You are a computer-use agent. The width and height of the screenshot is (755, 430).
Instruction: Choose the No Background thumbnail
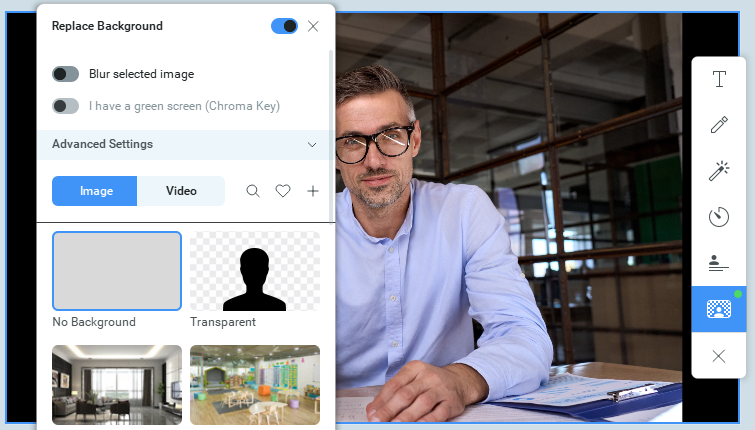pyautogui.click(x=117, y=271)
